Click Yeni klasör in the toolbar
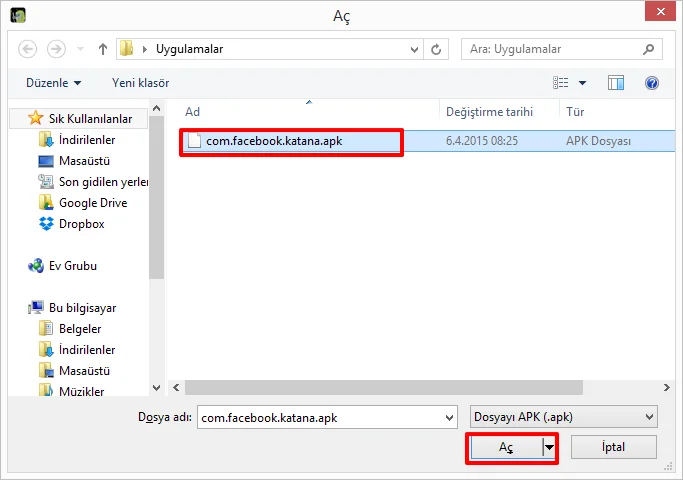Screen dimensions: 683x480 [x=140, y=83]
